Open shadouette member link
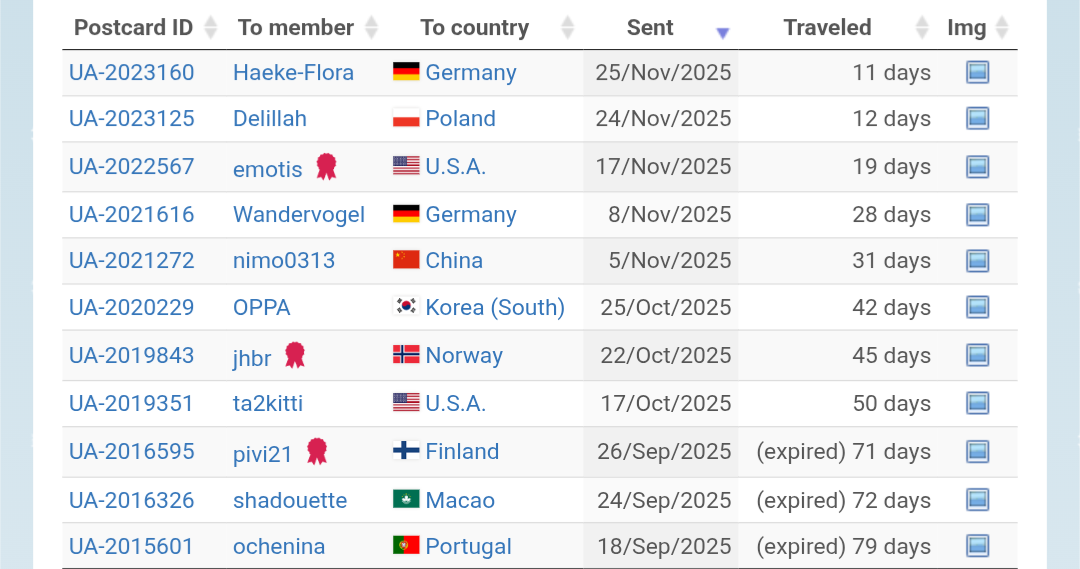The width and height of the screenshot is (1080, 569). tap(290, 500)
